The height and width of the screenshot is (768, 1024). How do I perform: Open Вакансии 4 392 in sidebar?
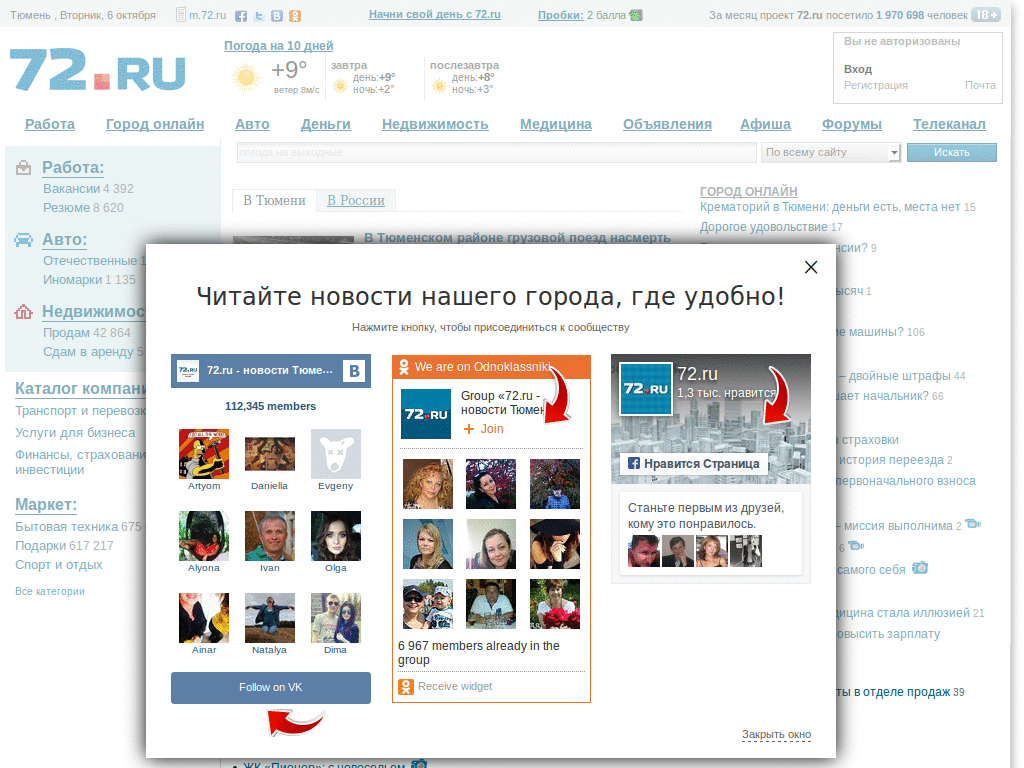coord(88,189)
